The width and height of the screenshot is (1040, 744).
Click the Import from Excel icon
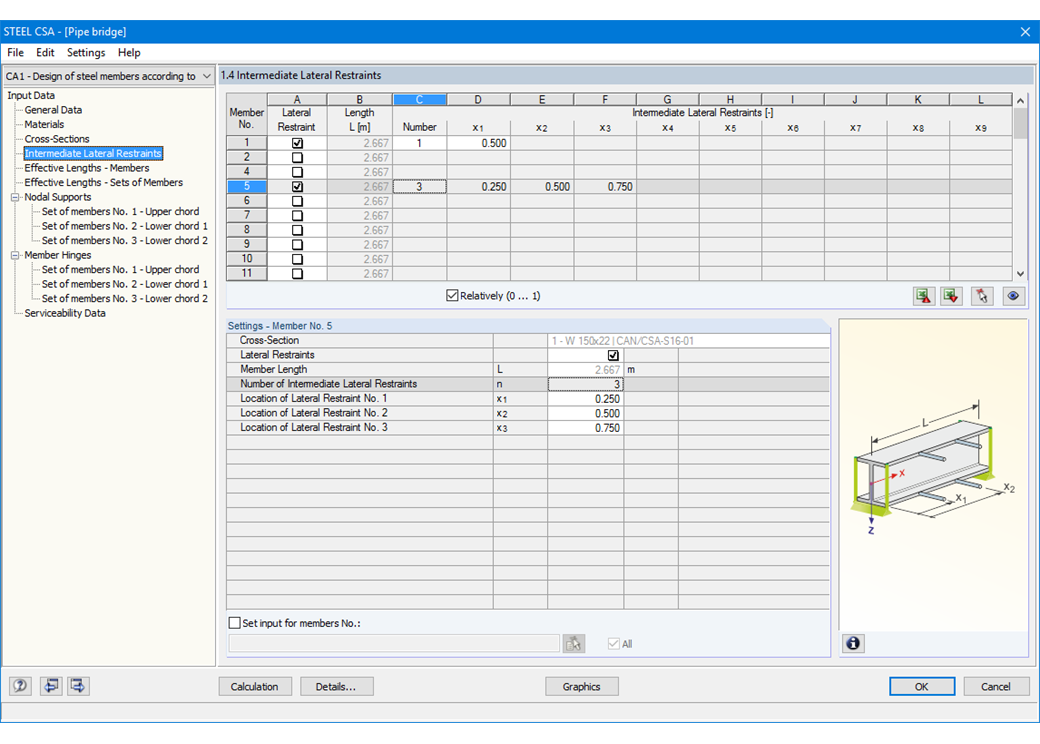[x=951, y=296]
